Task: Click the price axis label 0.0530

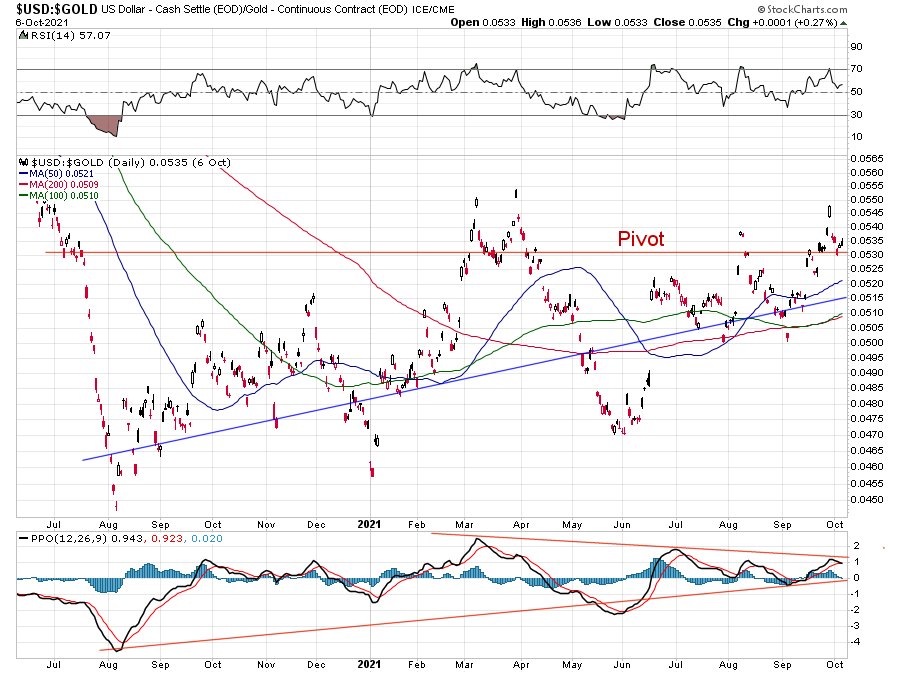Action: click(867, 255)
